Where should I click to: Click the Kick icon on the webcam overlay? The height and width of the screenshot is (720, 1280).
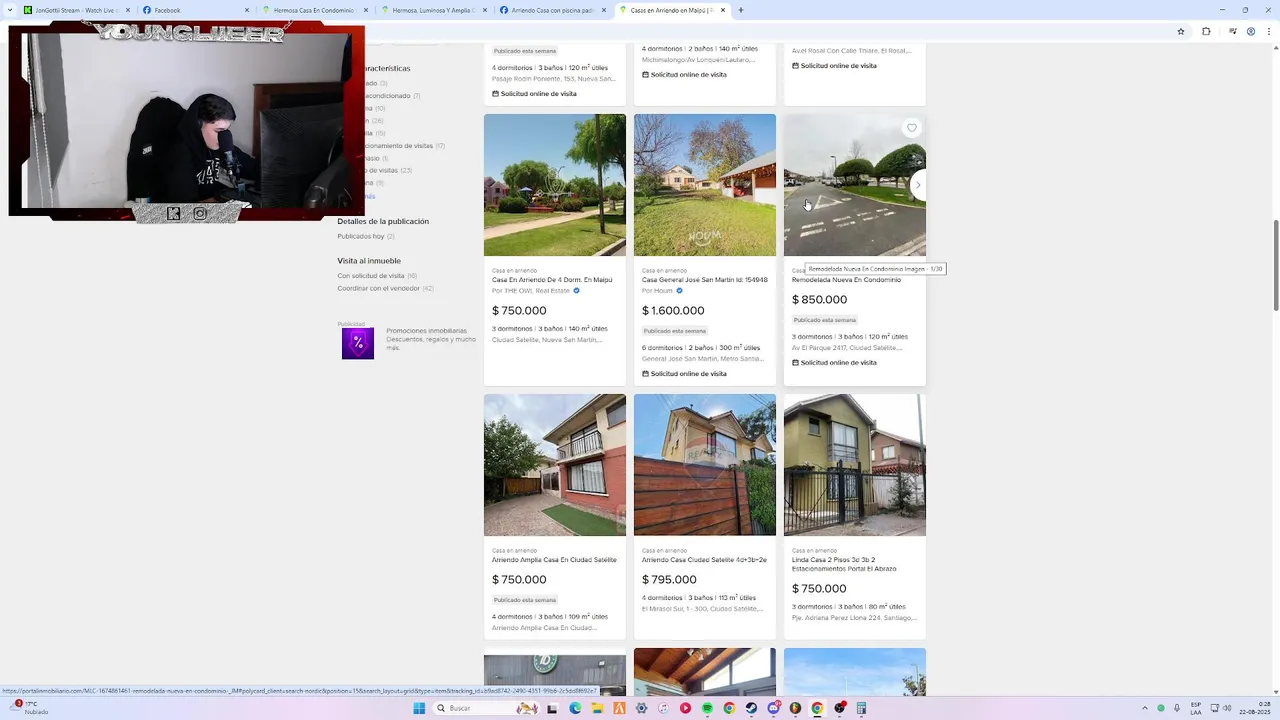click(x=174, y=213)
